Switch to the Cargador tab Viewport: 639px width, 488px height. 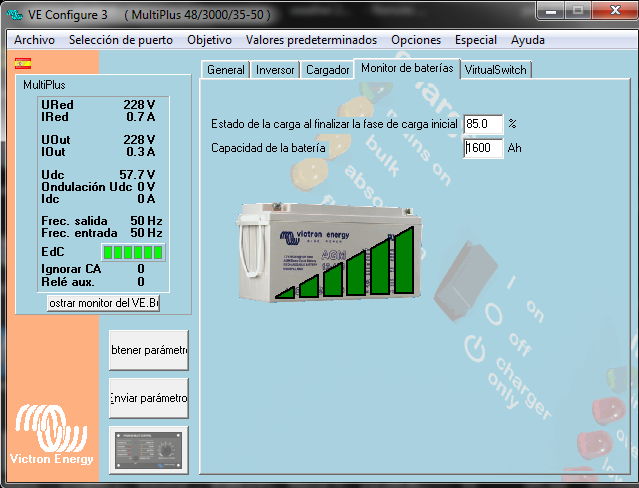click(328, 70)
